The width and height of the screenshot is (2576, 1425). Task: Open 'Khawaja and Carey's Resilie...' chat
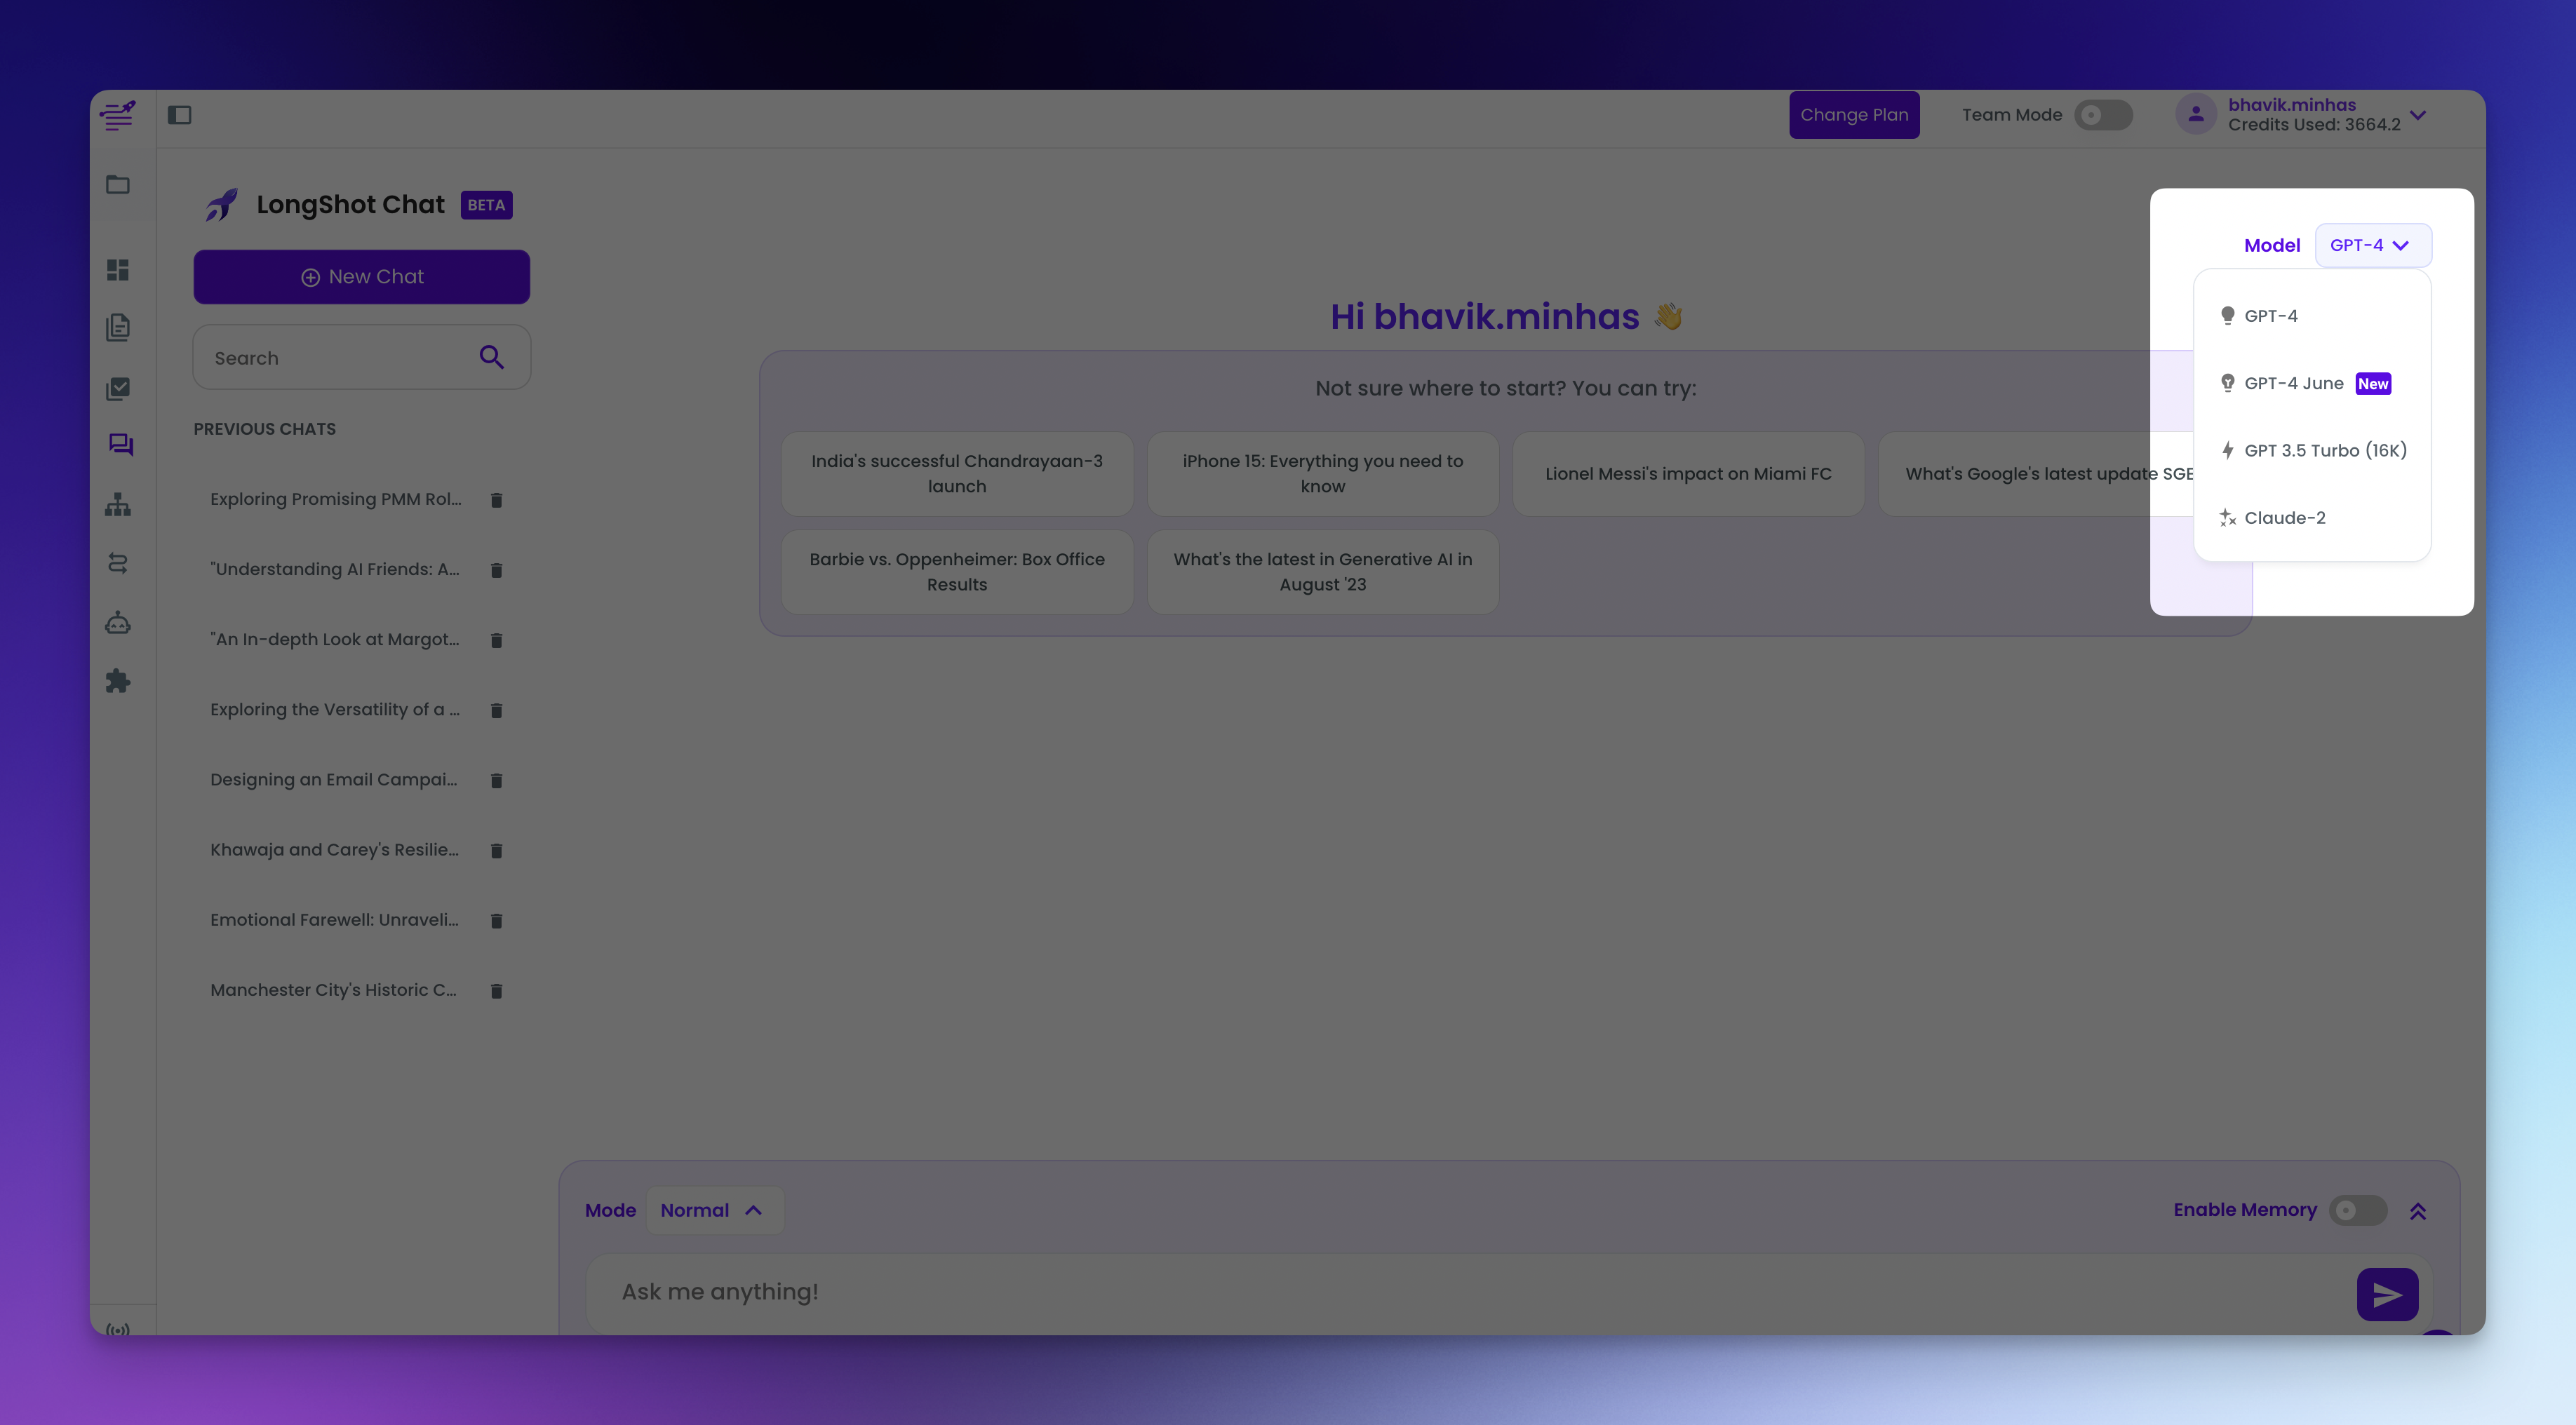(335, 849)
